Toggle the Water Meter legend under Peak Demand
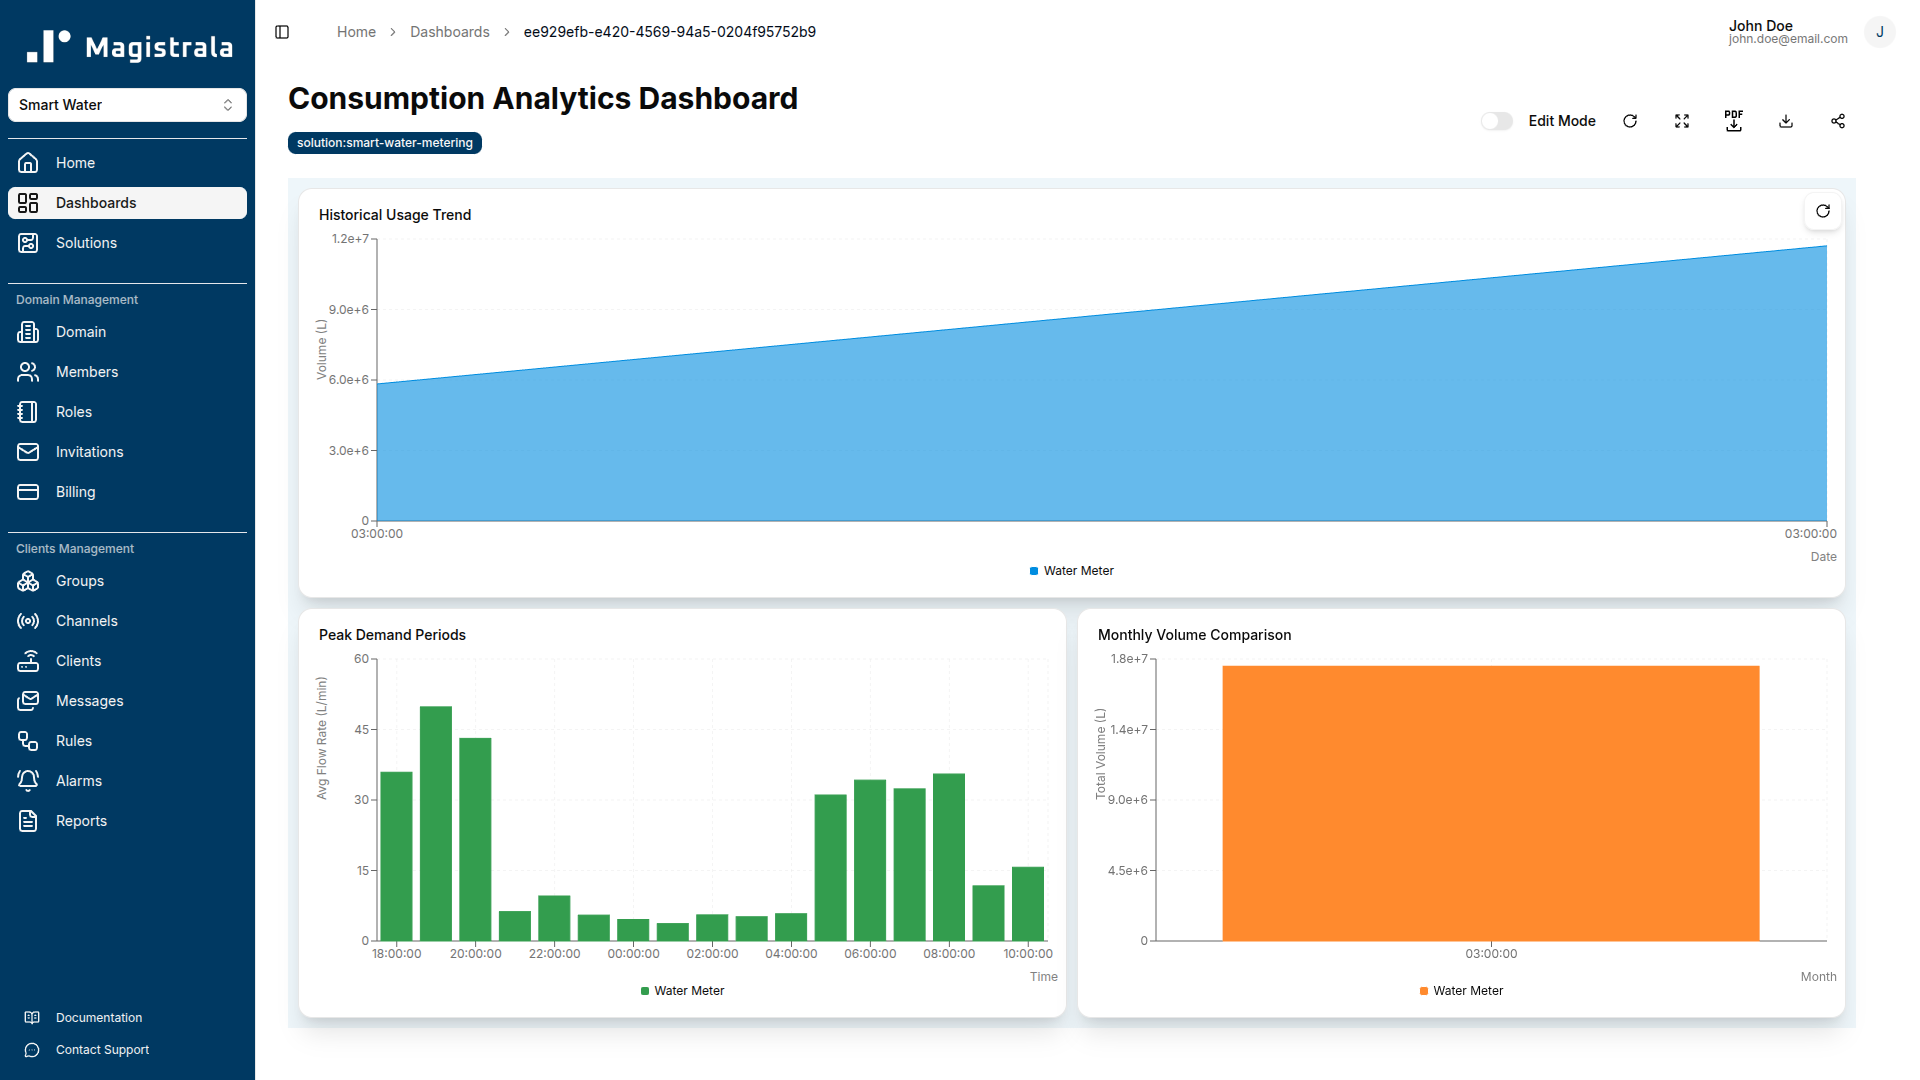This screenshot has width=1920, height=1080. tap(682, 990)
